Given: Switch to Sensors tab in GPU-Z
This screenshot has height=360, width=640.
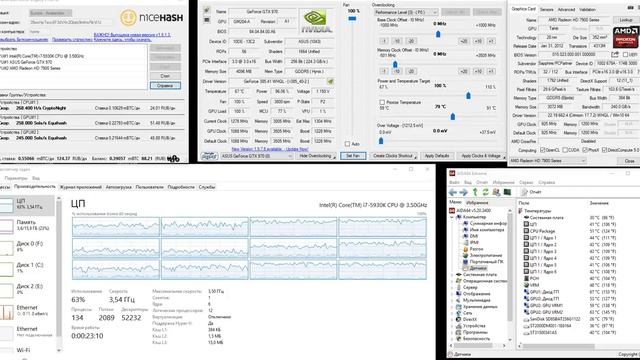Looking at the screenshot, I should point(547,9).
